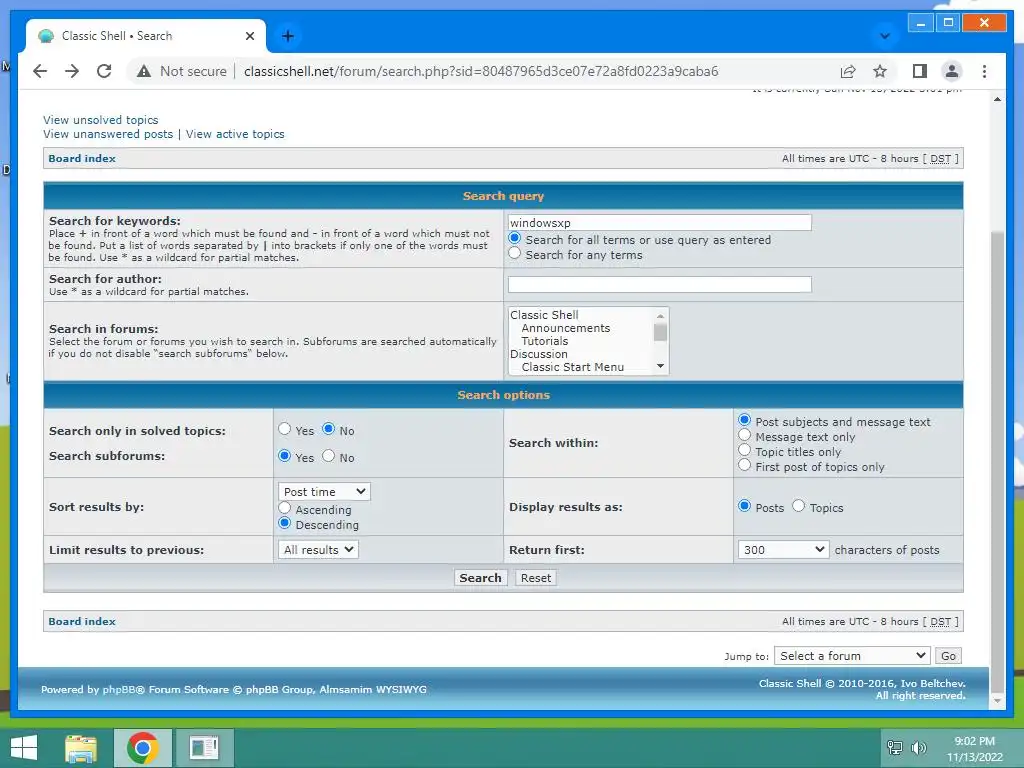The image size is (1024, 768).
Task: Select 'Tutorials' in the forum list
Action: point(545,341)
